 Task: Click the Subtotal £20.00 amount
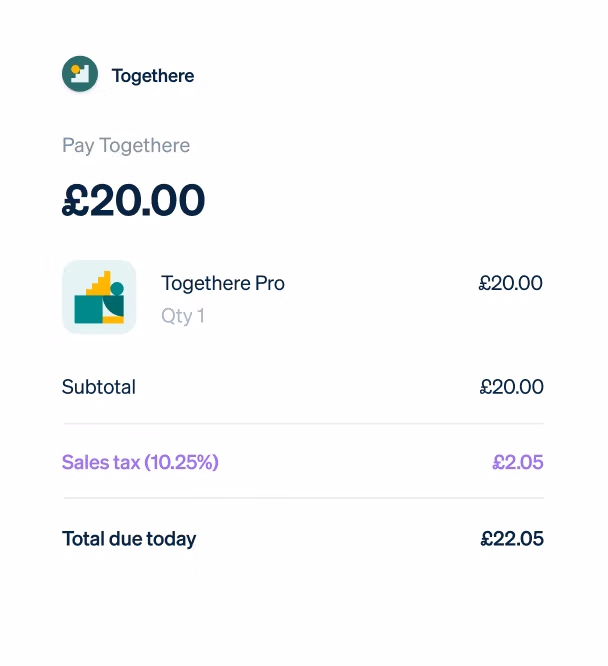pyautogui.click(x=511, y=387)
